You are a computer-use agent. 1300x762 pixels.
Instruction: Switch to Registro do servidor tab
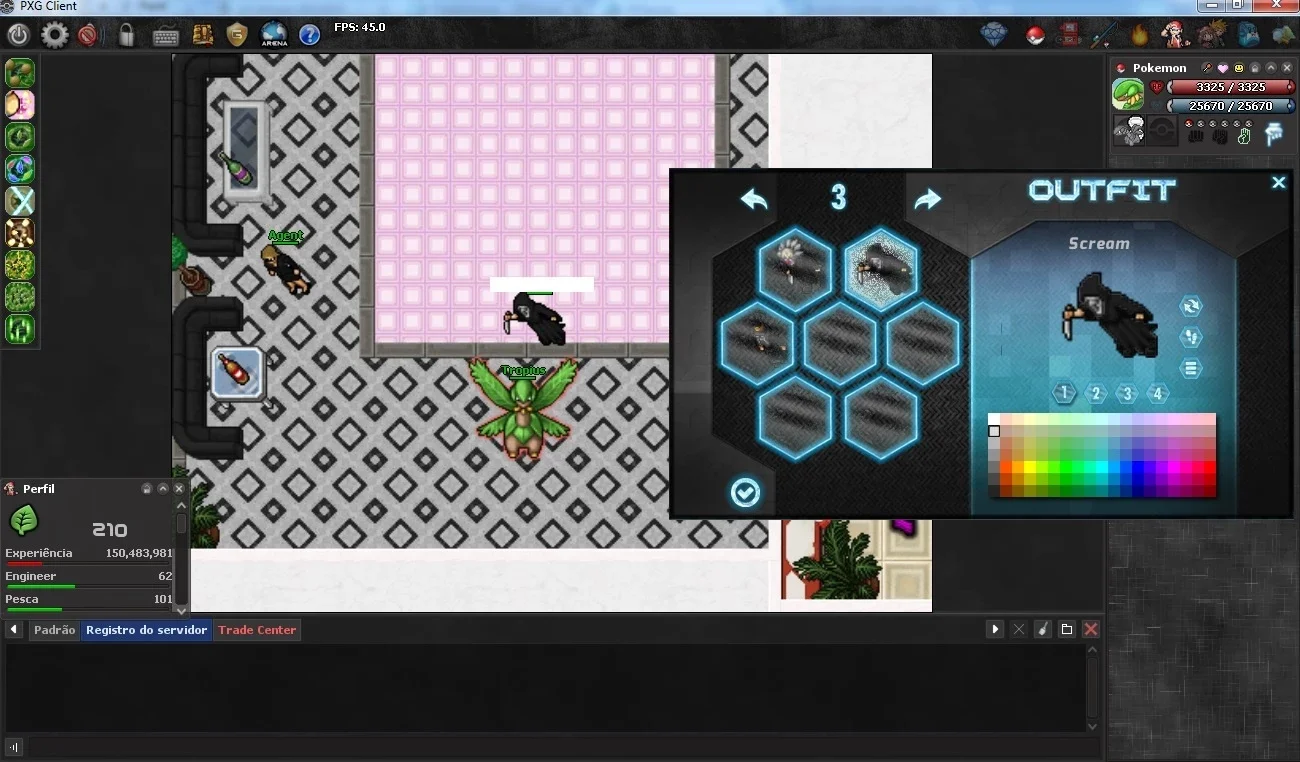[x=147, y=630]
